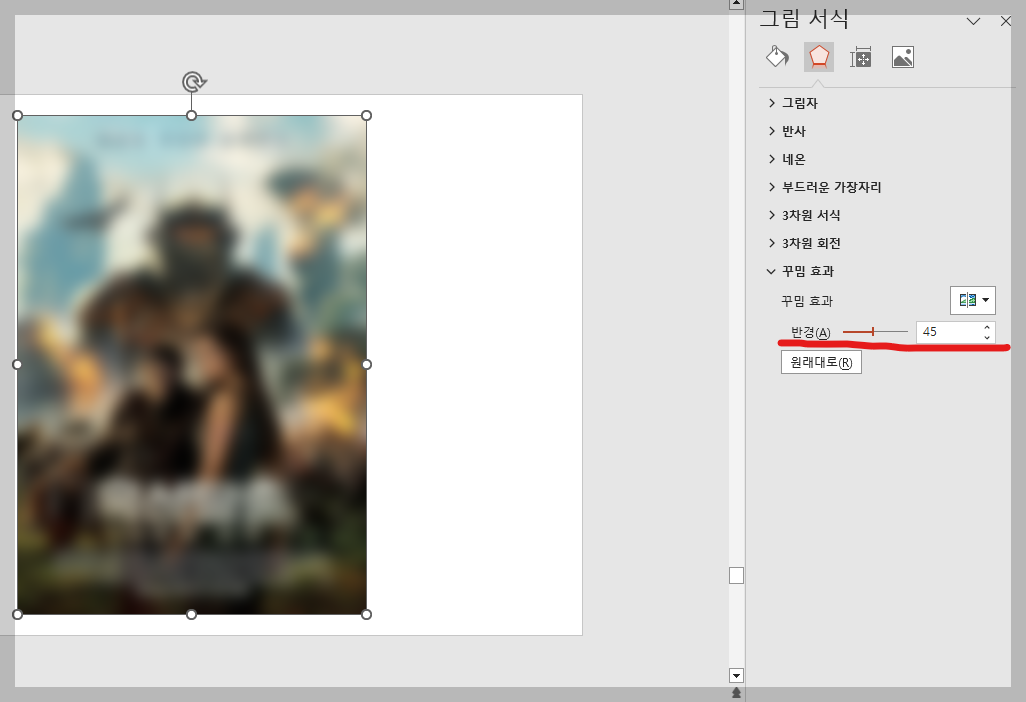This screenshot has width=1026, height=702.
Task: Open the Size & Properties tab icon
Action: (860, 58)
